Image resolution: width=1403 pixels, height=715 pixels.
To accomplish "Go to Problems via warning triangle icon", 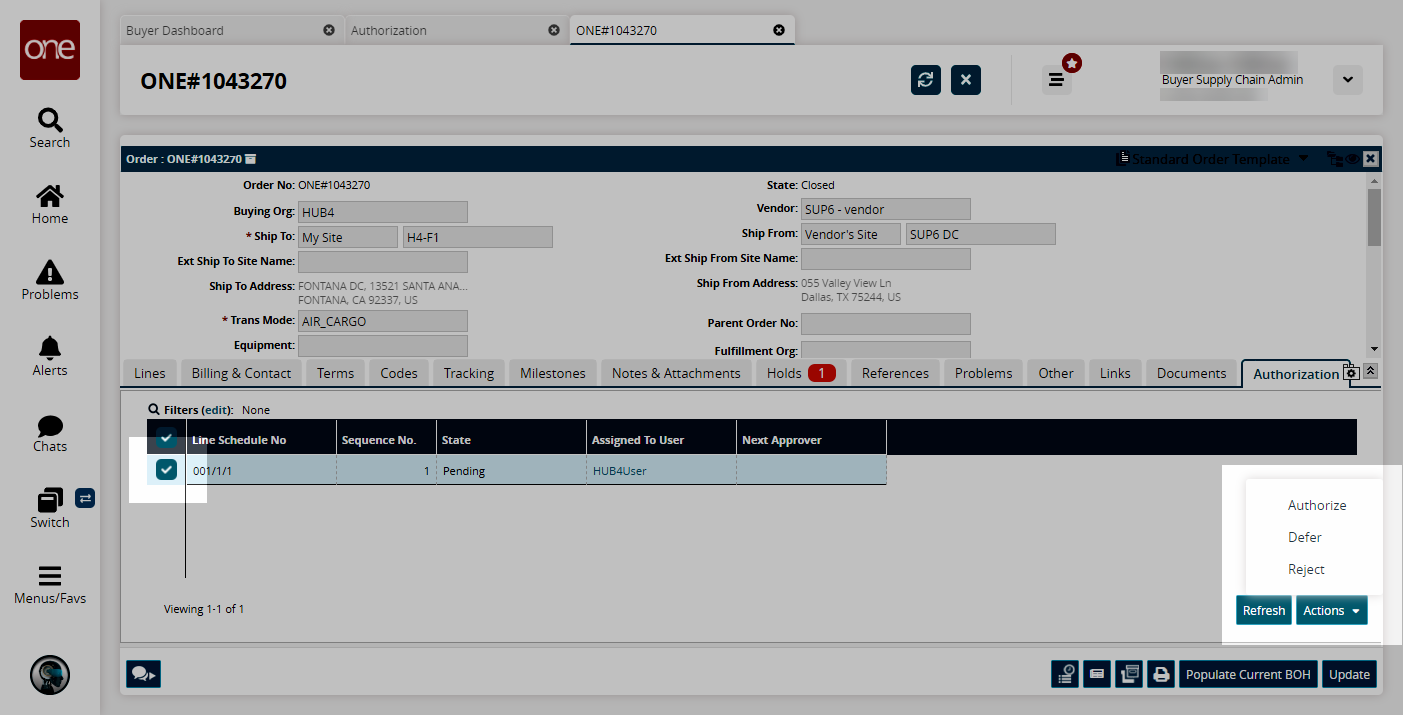I will (49, 280).
